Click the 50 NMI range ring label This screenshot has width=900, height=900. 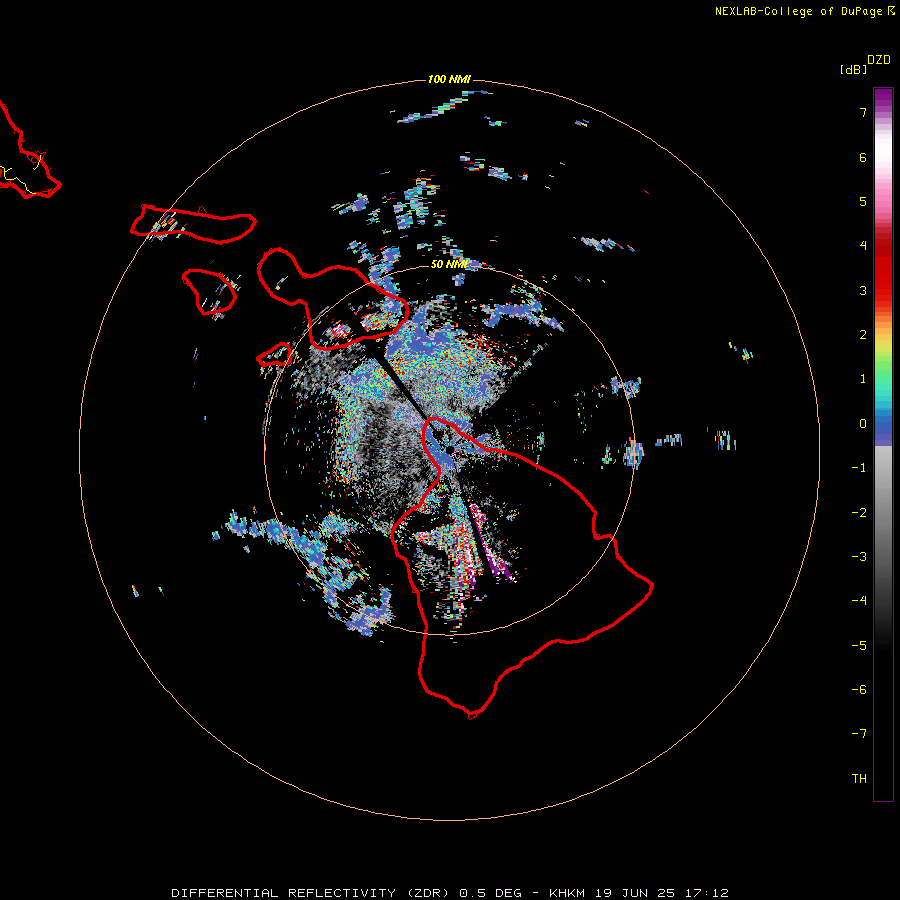pyautogui.click(x=449, y=264)
